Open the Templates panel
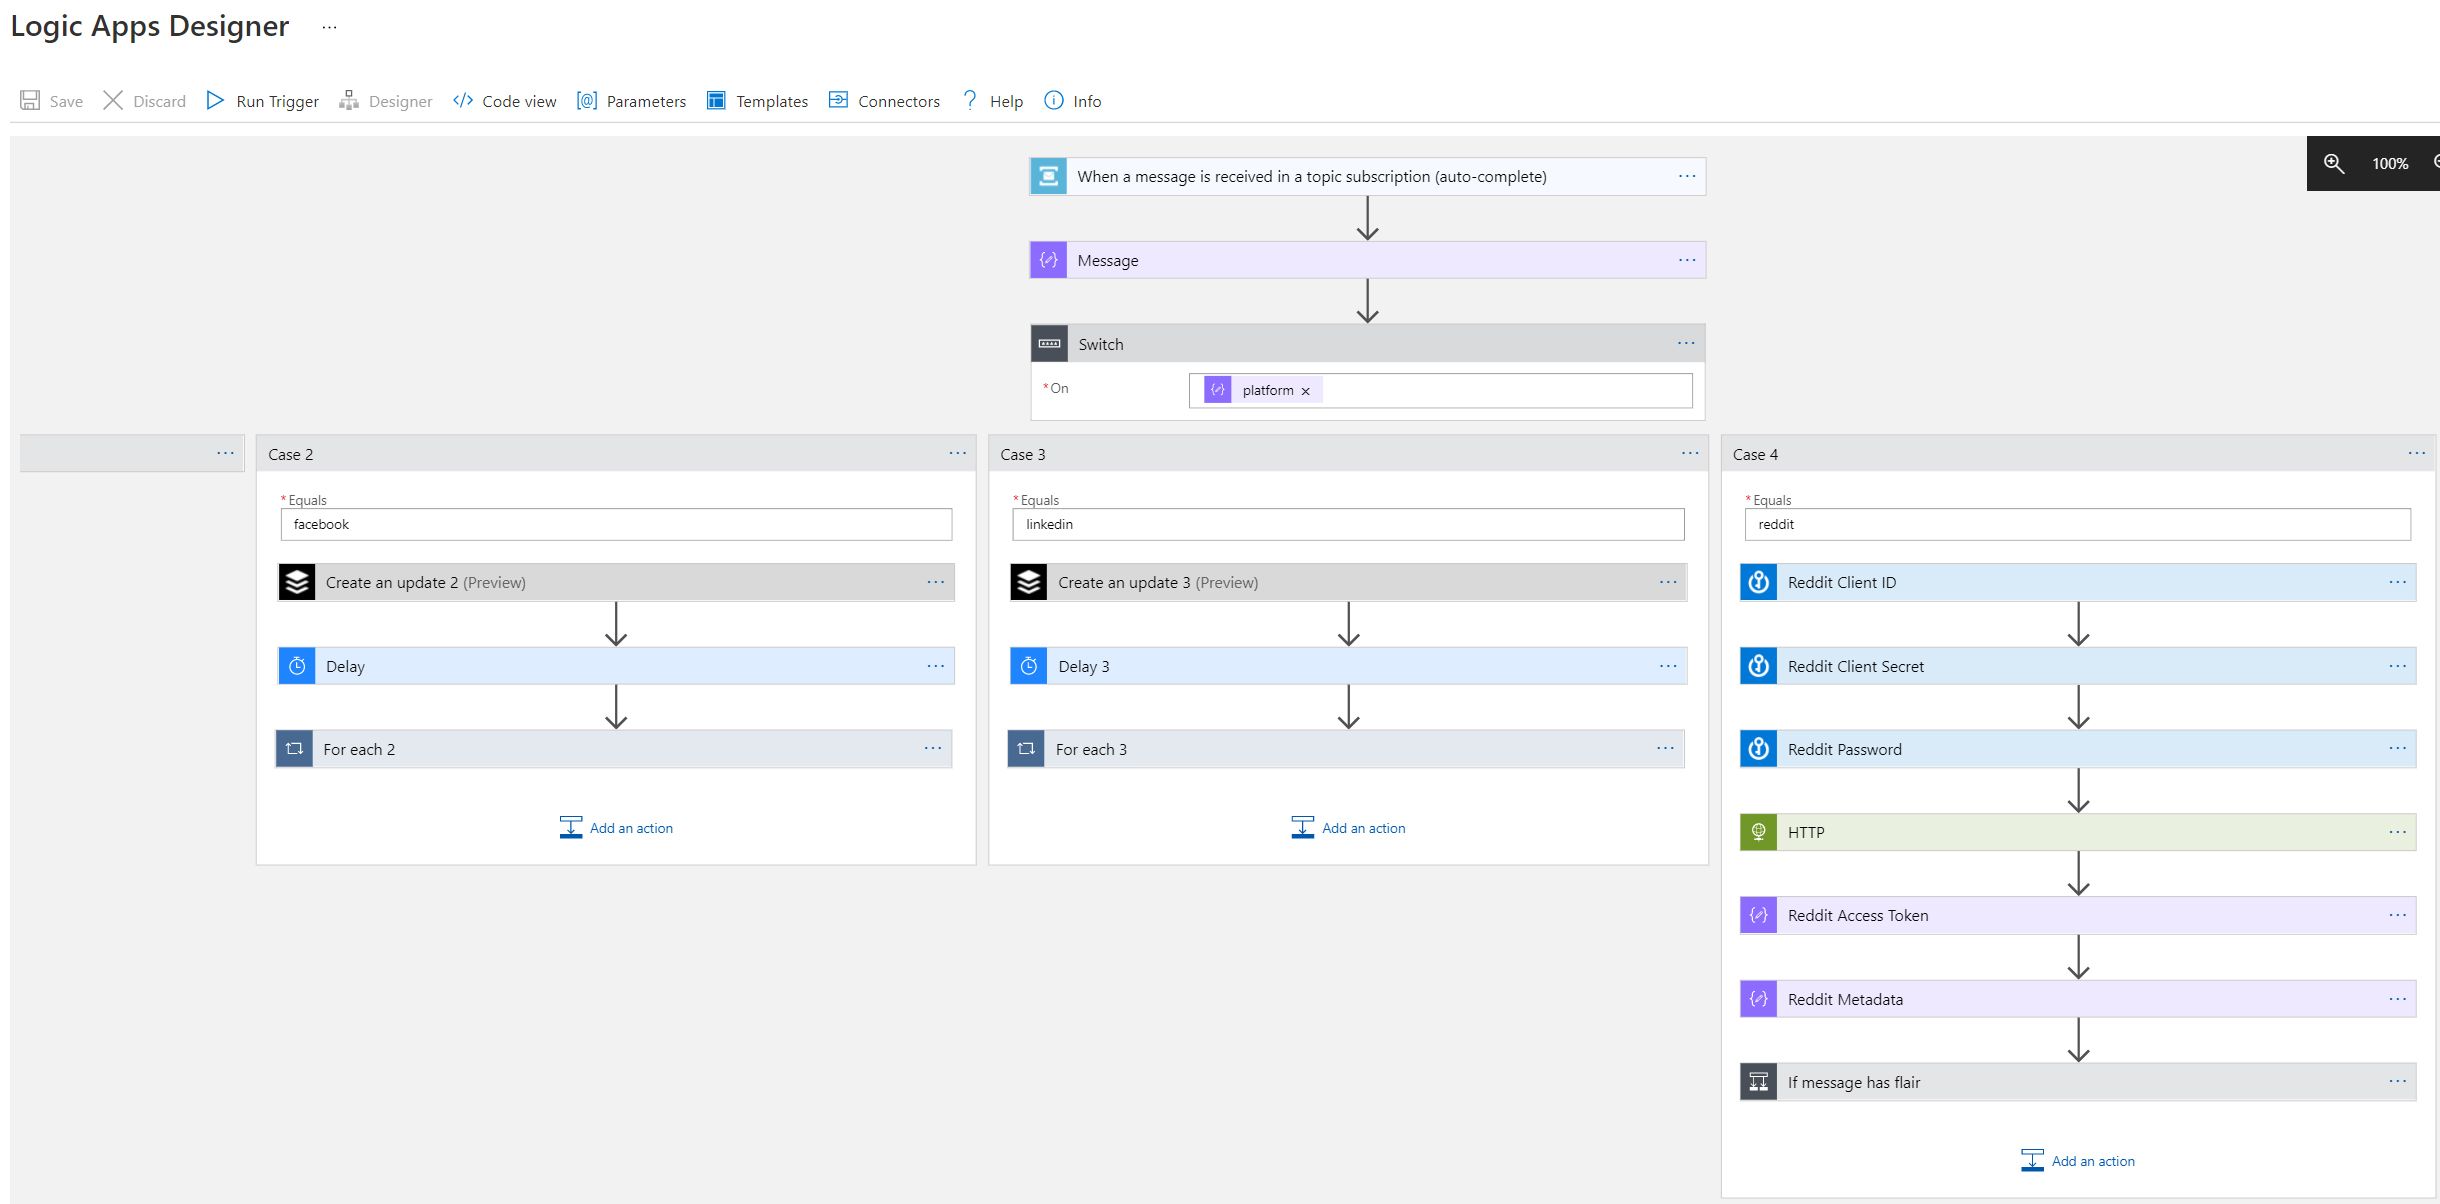The height and width of the screenshot is (1204, 2440). point(757,100)
